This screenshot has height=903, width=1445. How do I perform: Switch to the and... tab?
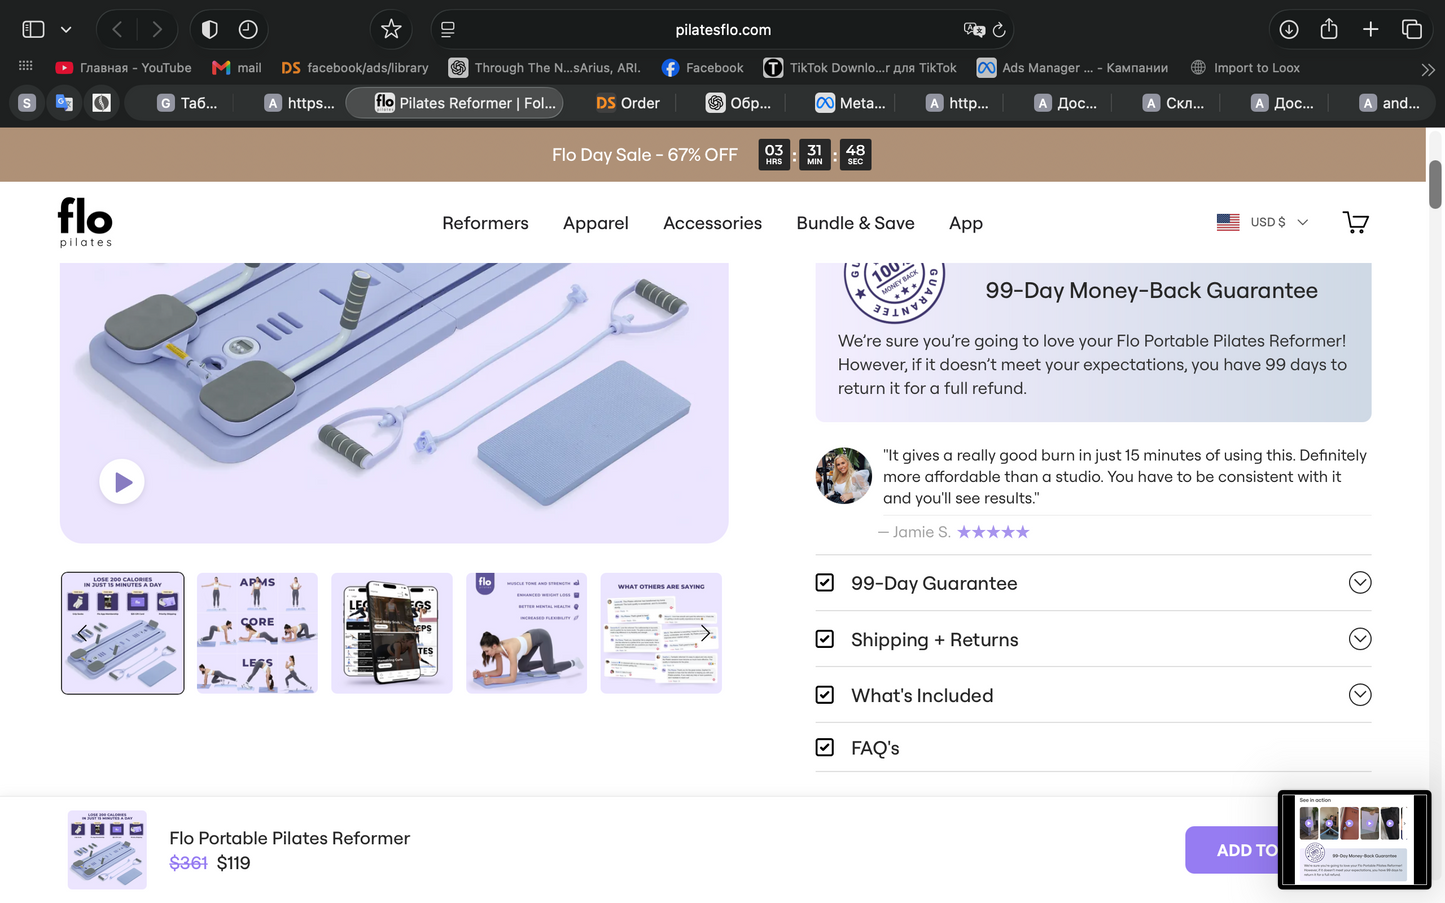coord(1390,102)
